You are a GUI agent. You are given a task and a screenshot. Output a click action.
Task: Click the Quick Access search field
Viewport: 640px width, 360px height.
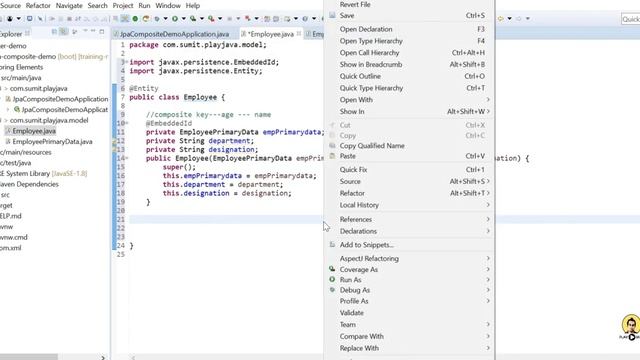631,19
